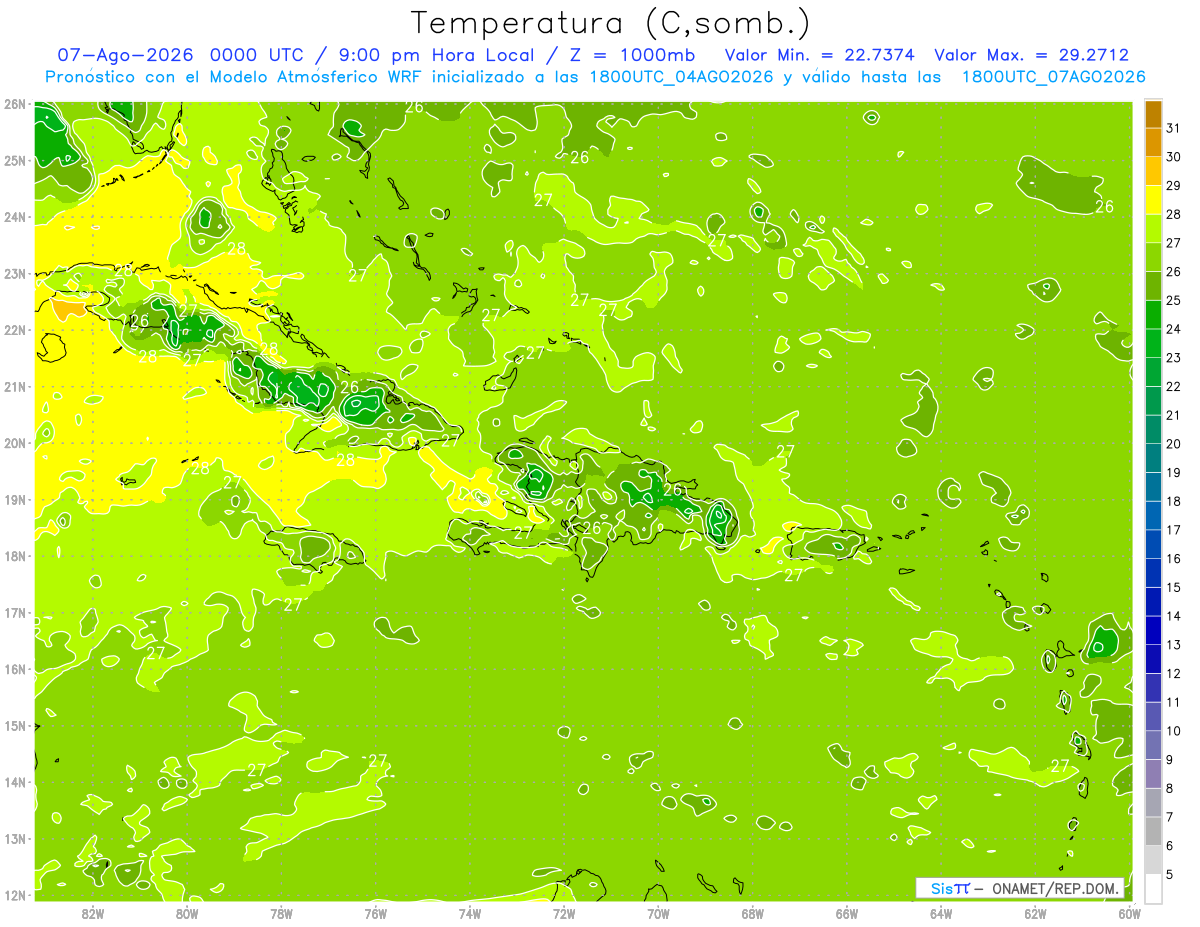Click the latitude axis label '17N'
Screen dimensions: 1200x927
15,613
